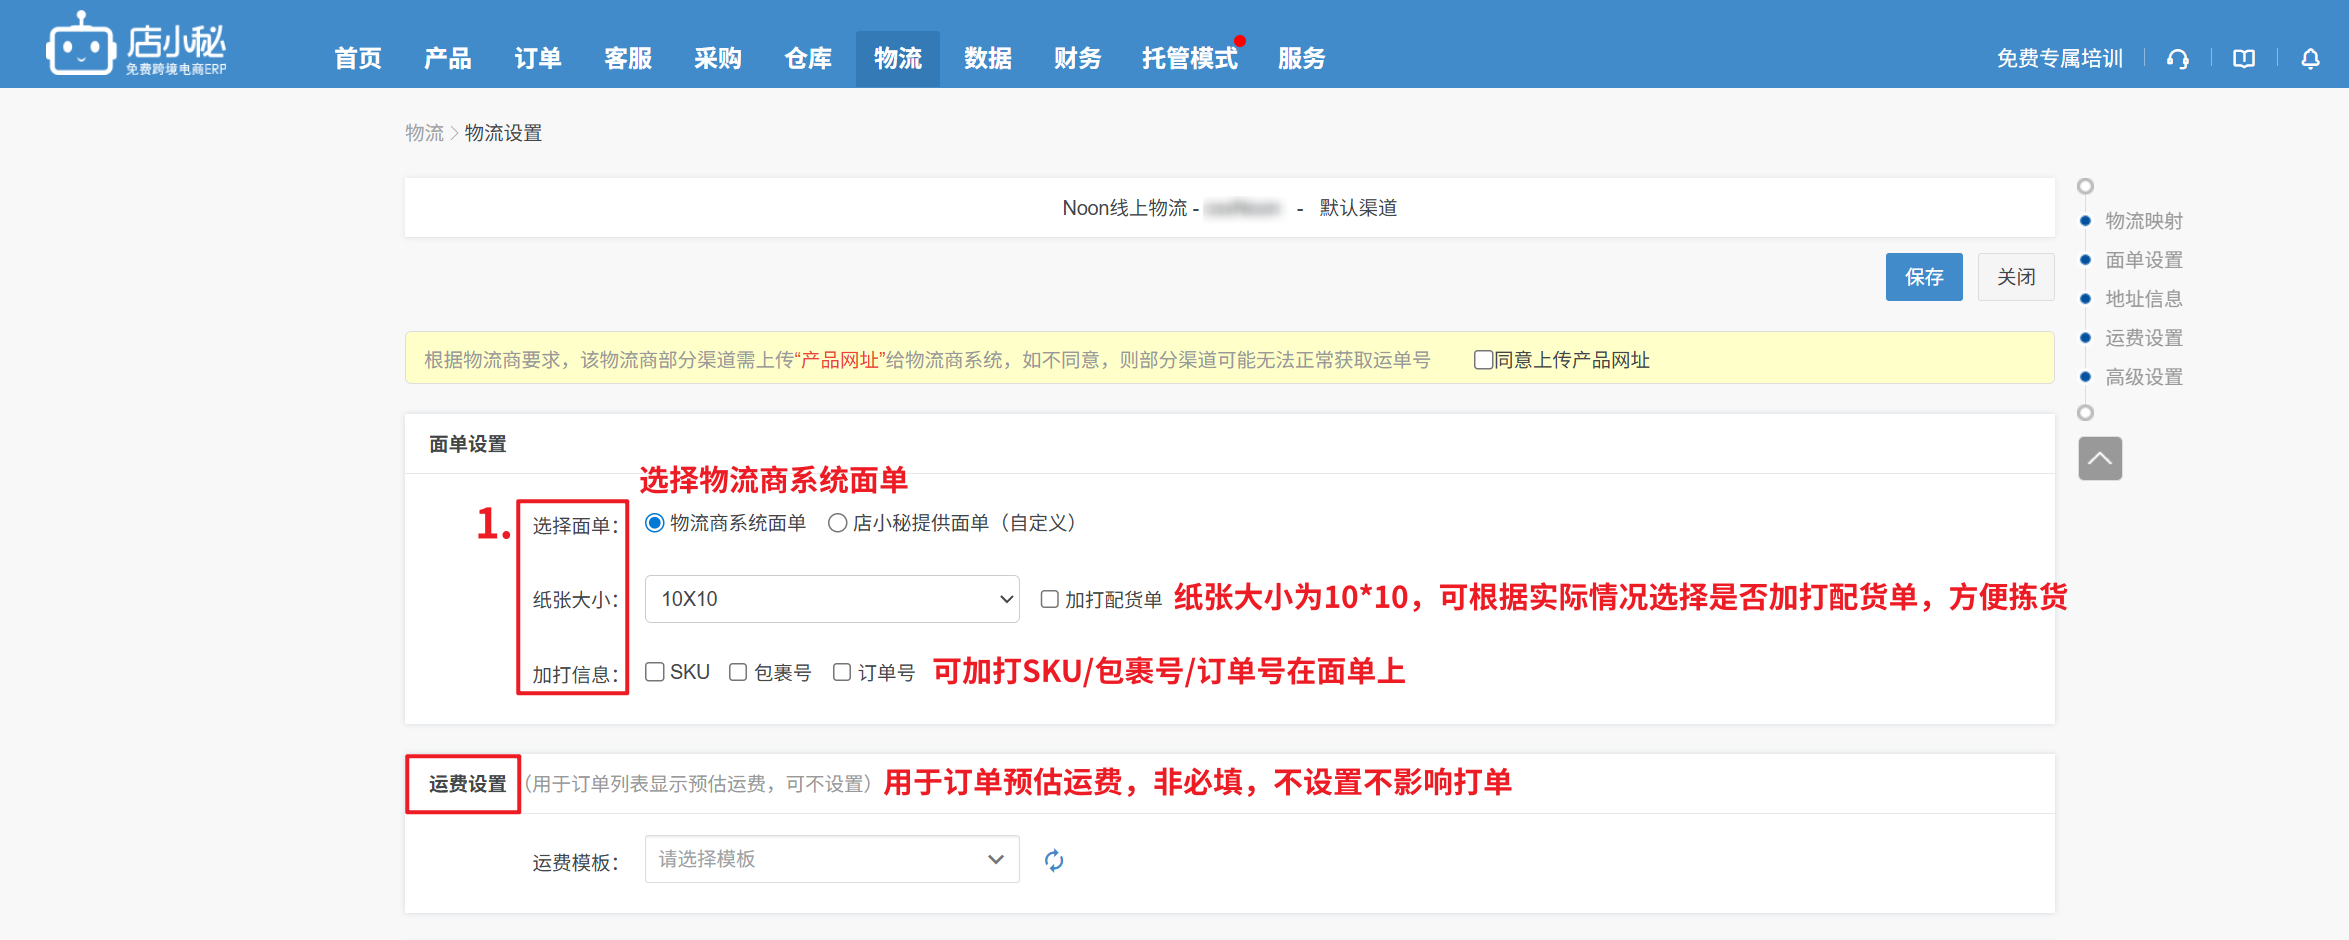The height and width of the screenshot is (940, 2349).
Task: Click the 关闭 button
Action: tap(2015, 277)
